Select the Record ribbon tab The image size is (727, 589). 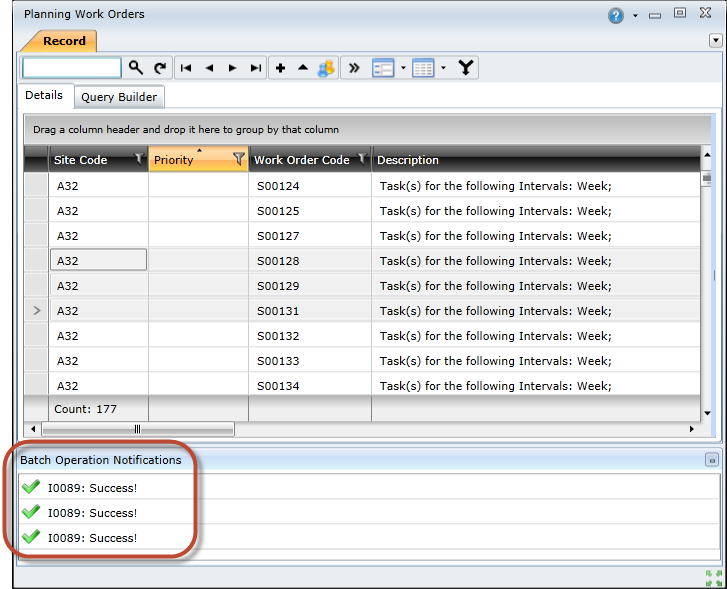tap(63, 41)
